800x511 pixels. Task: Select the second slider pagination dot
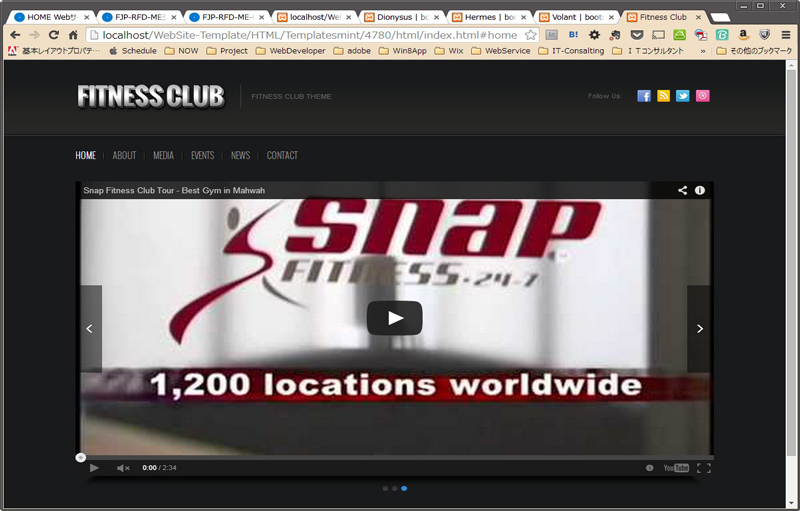[394, 489]
